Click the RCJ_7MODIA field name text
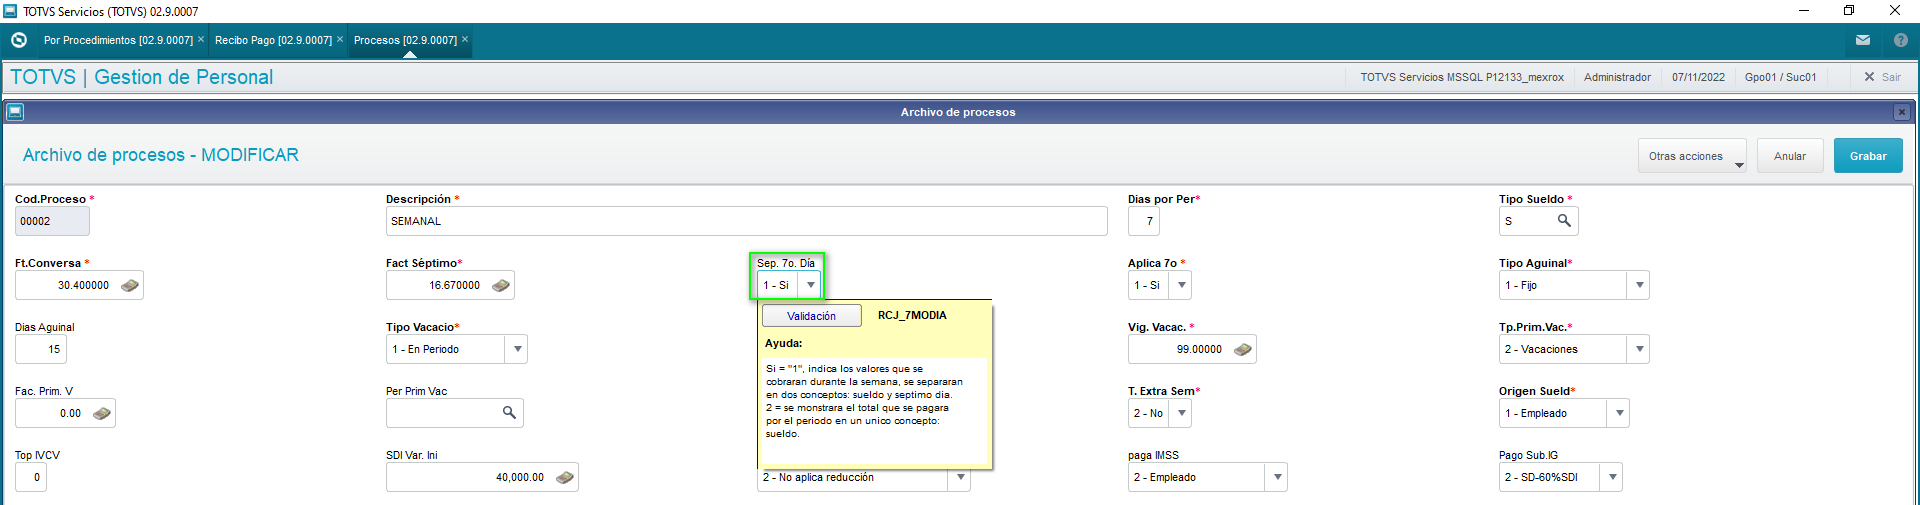 [912, 315]
